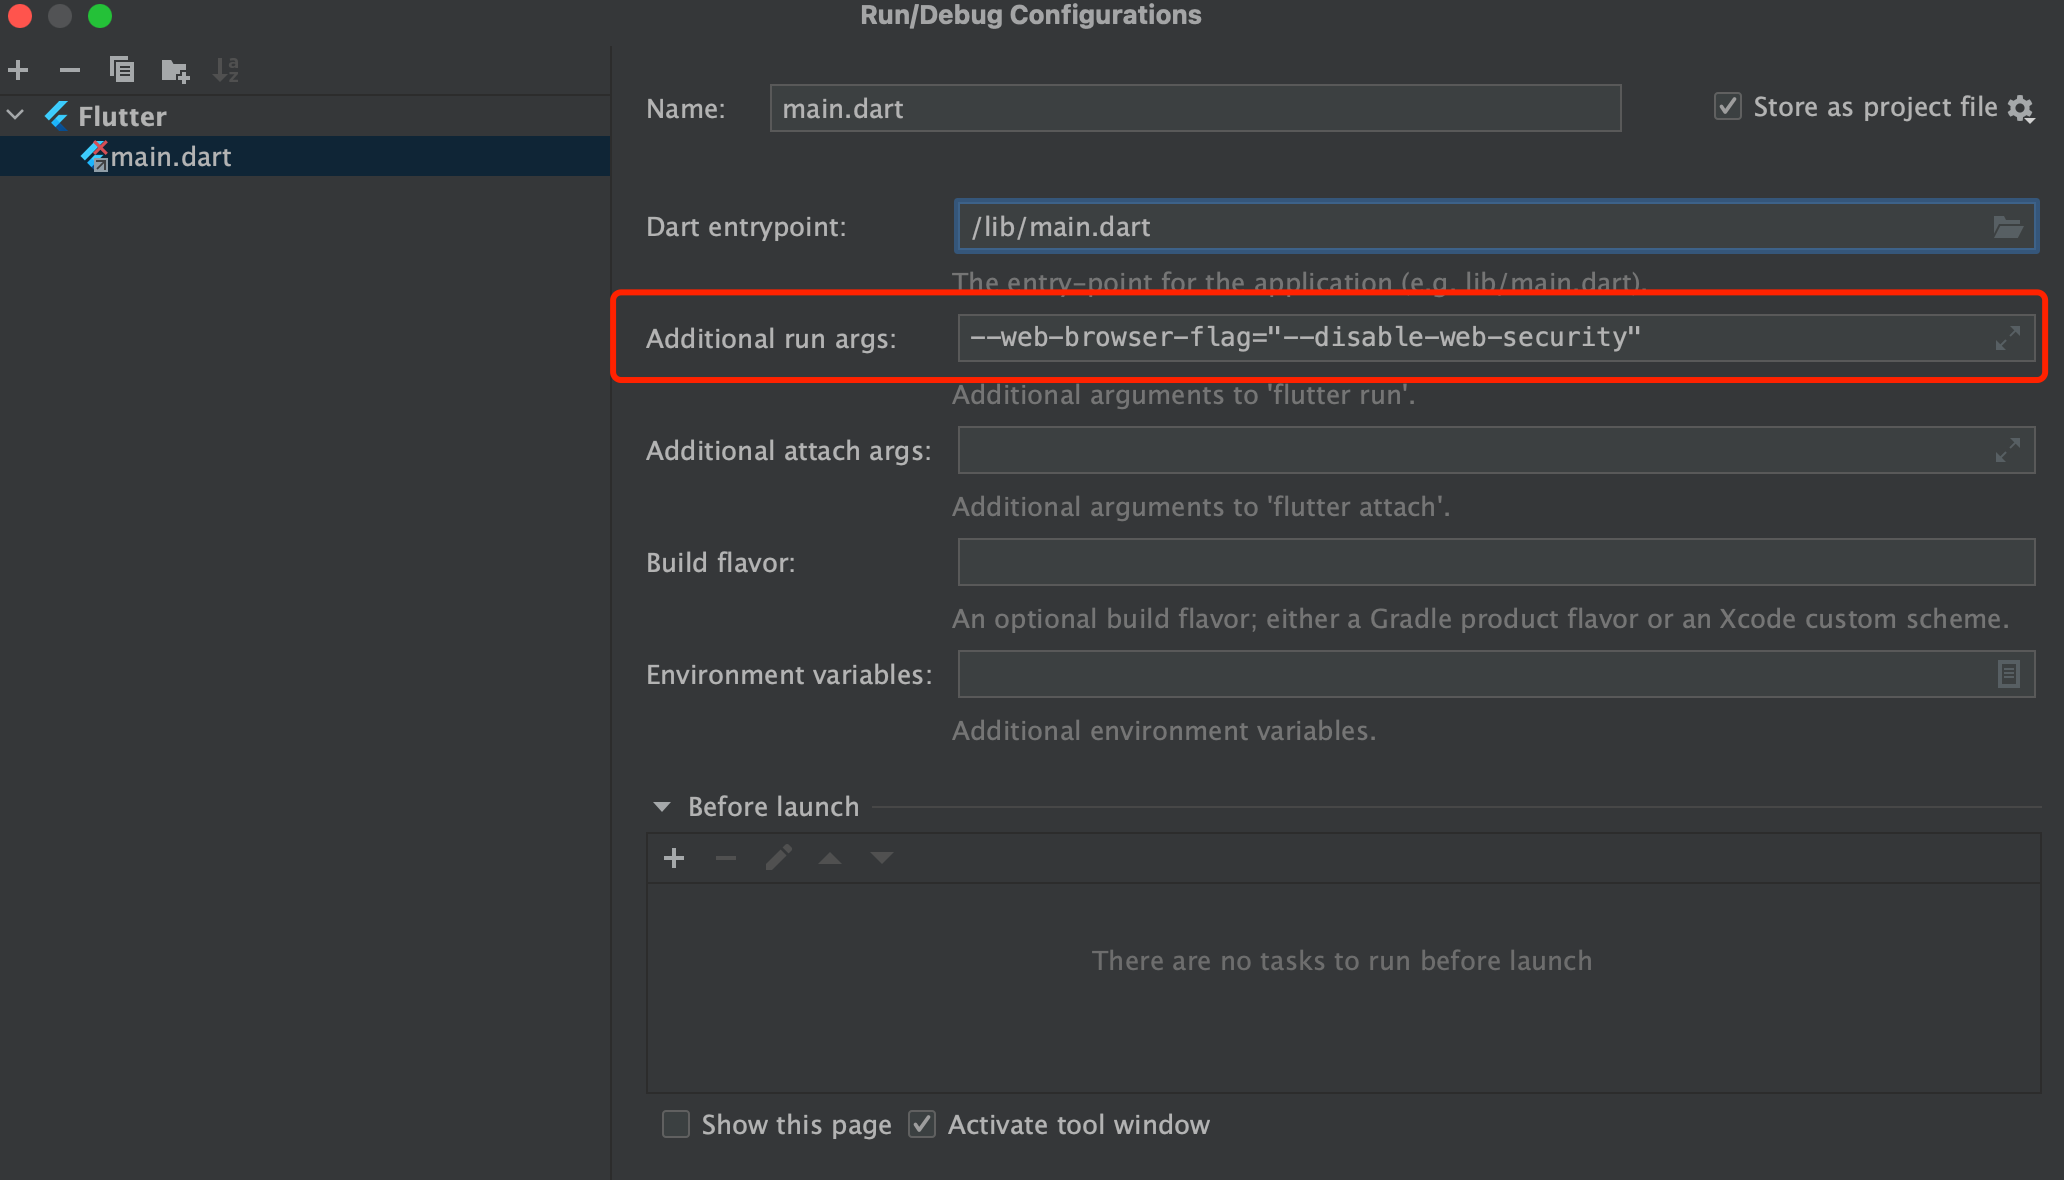Click the Copy Configuration icon

[x=122, y=70]
